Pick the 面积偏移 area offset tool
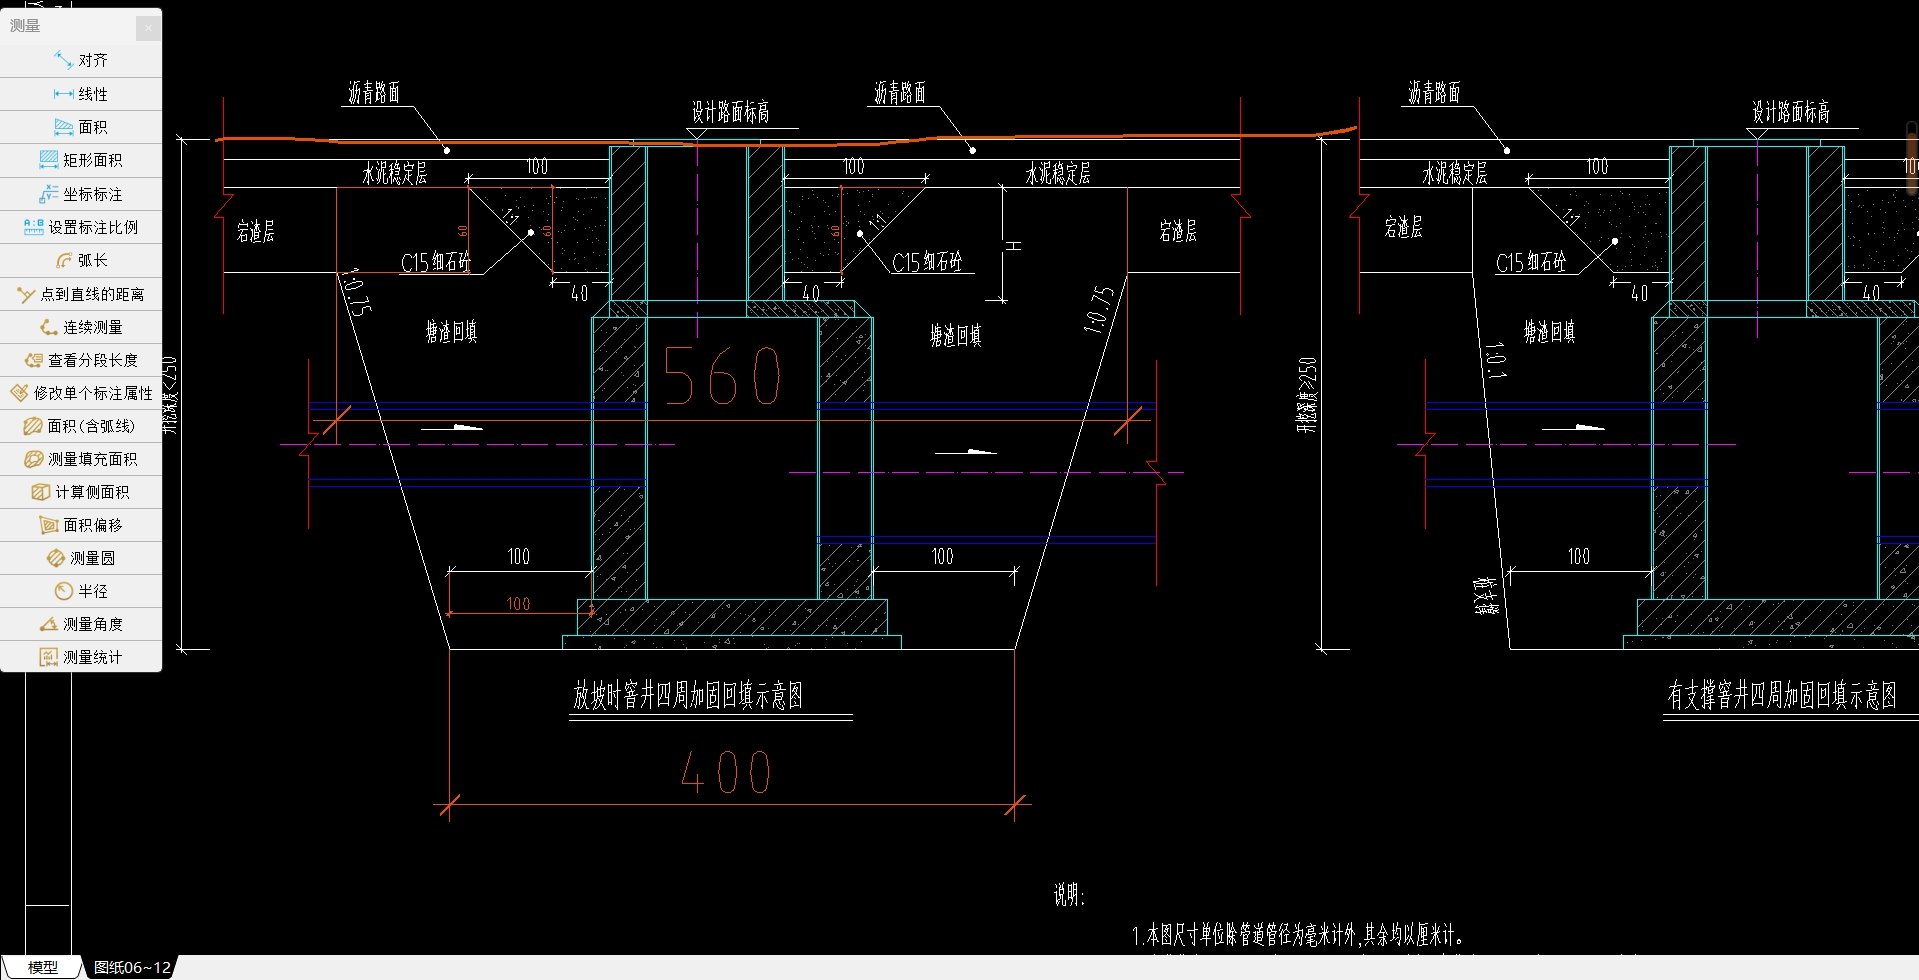This screenshot has width=1919, height=980. tap(81, 525)
